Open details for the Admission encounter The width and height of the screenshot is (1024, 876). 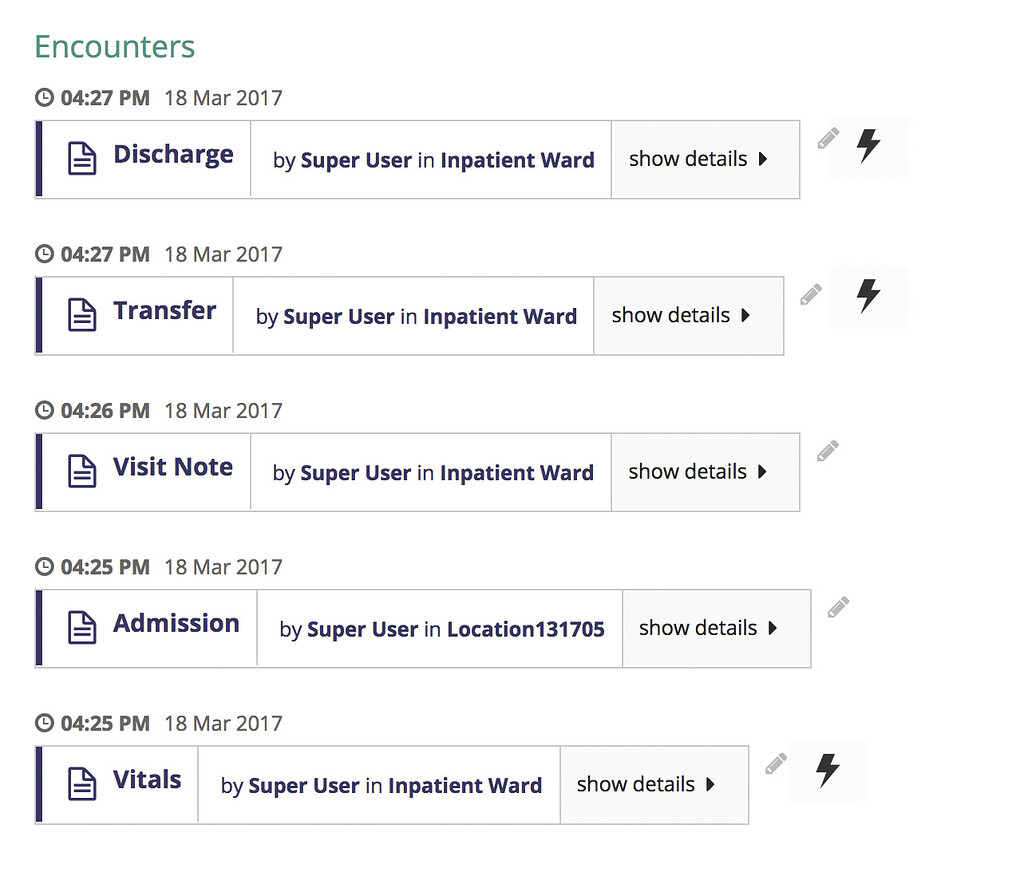point(716,628)
